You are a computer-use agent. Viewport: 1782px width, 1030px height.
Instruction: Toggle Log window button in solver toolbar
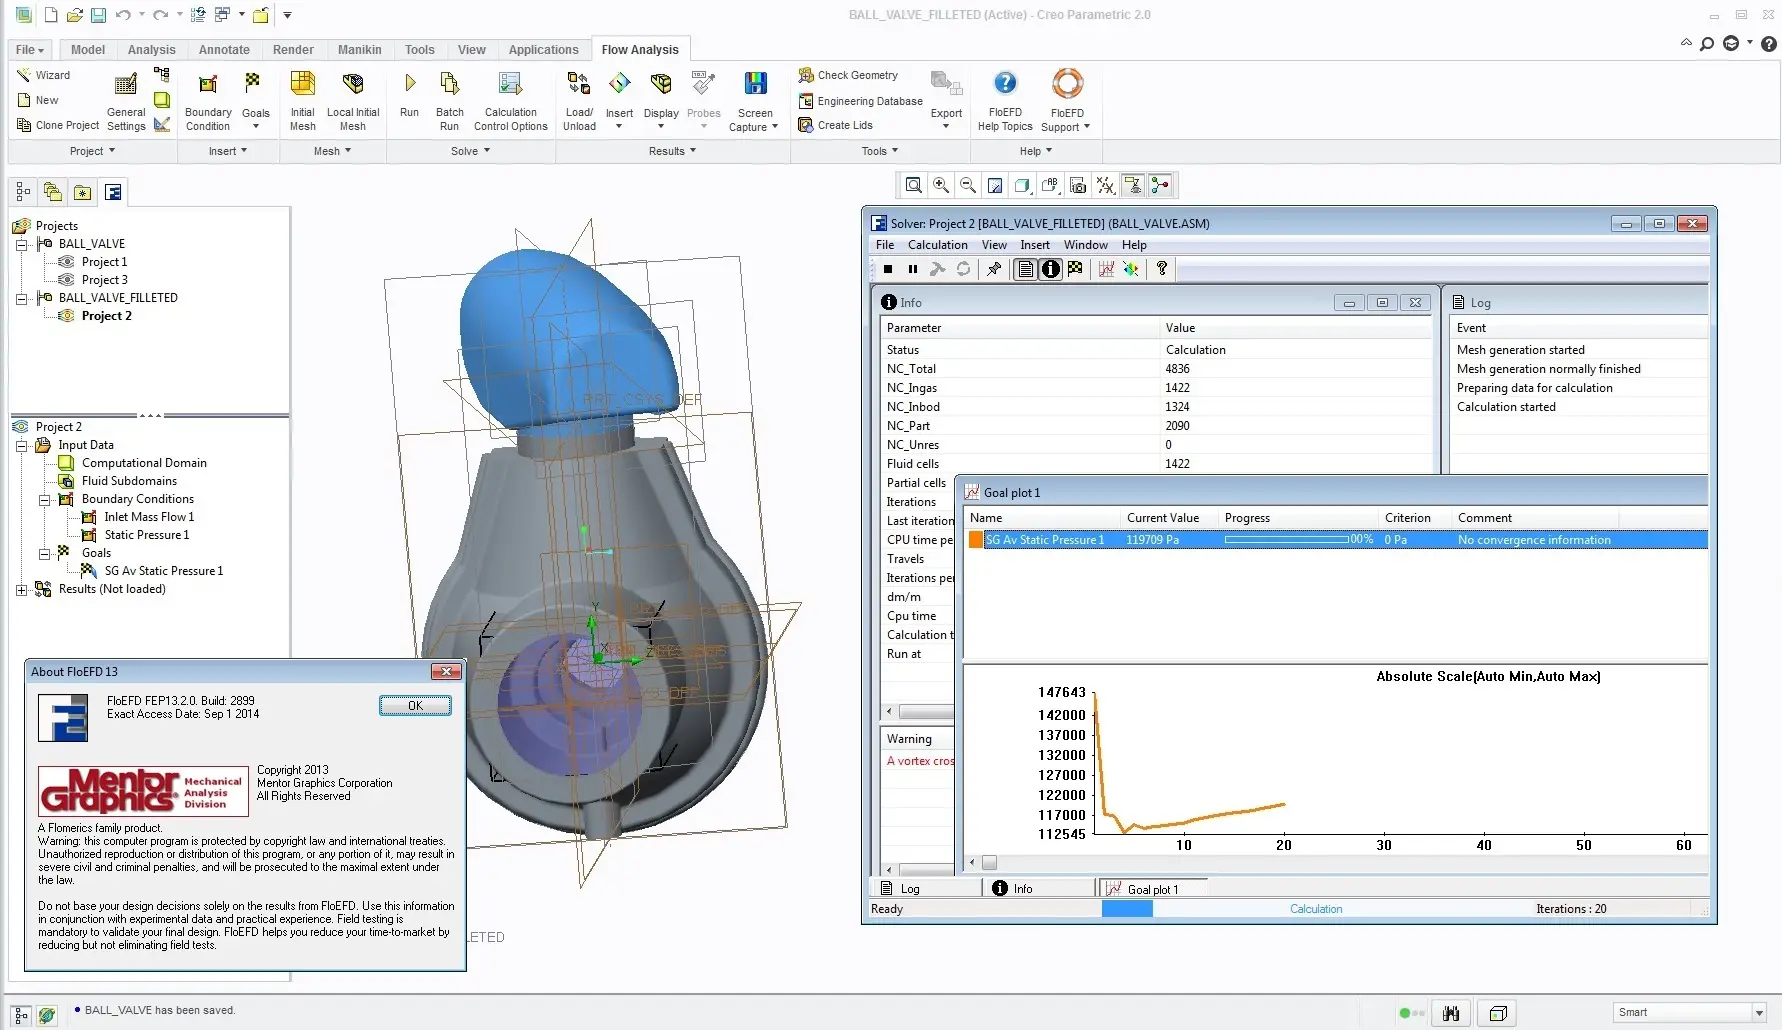pyautogui.click(x=1025, y=269)
